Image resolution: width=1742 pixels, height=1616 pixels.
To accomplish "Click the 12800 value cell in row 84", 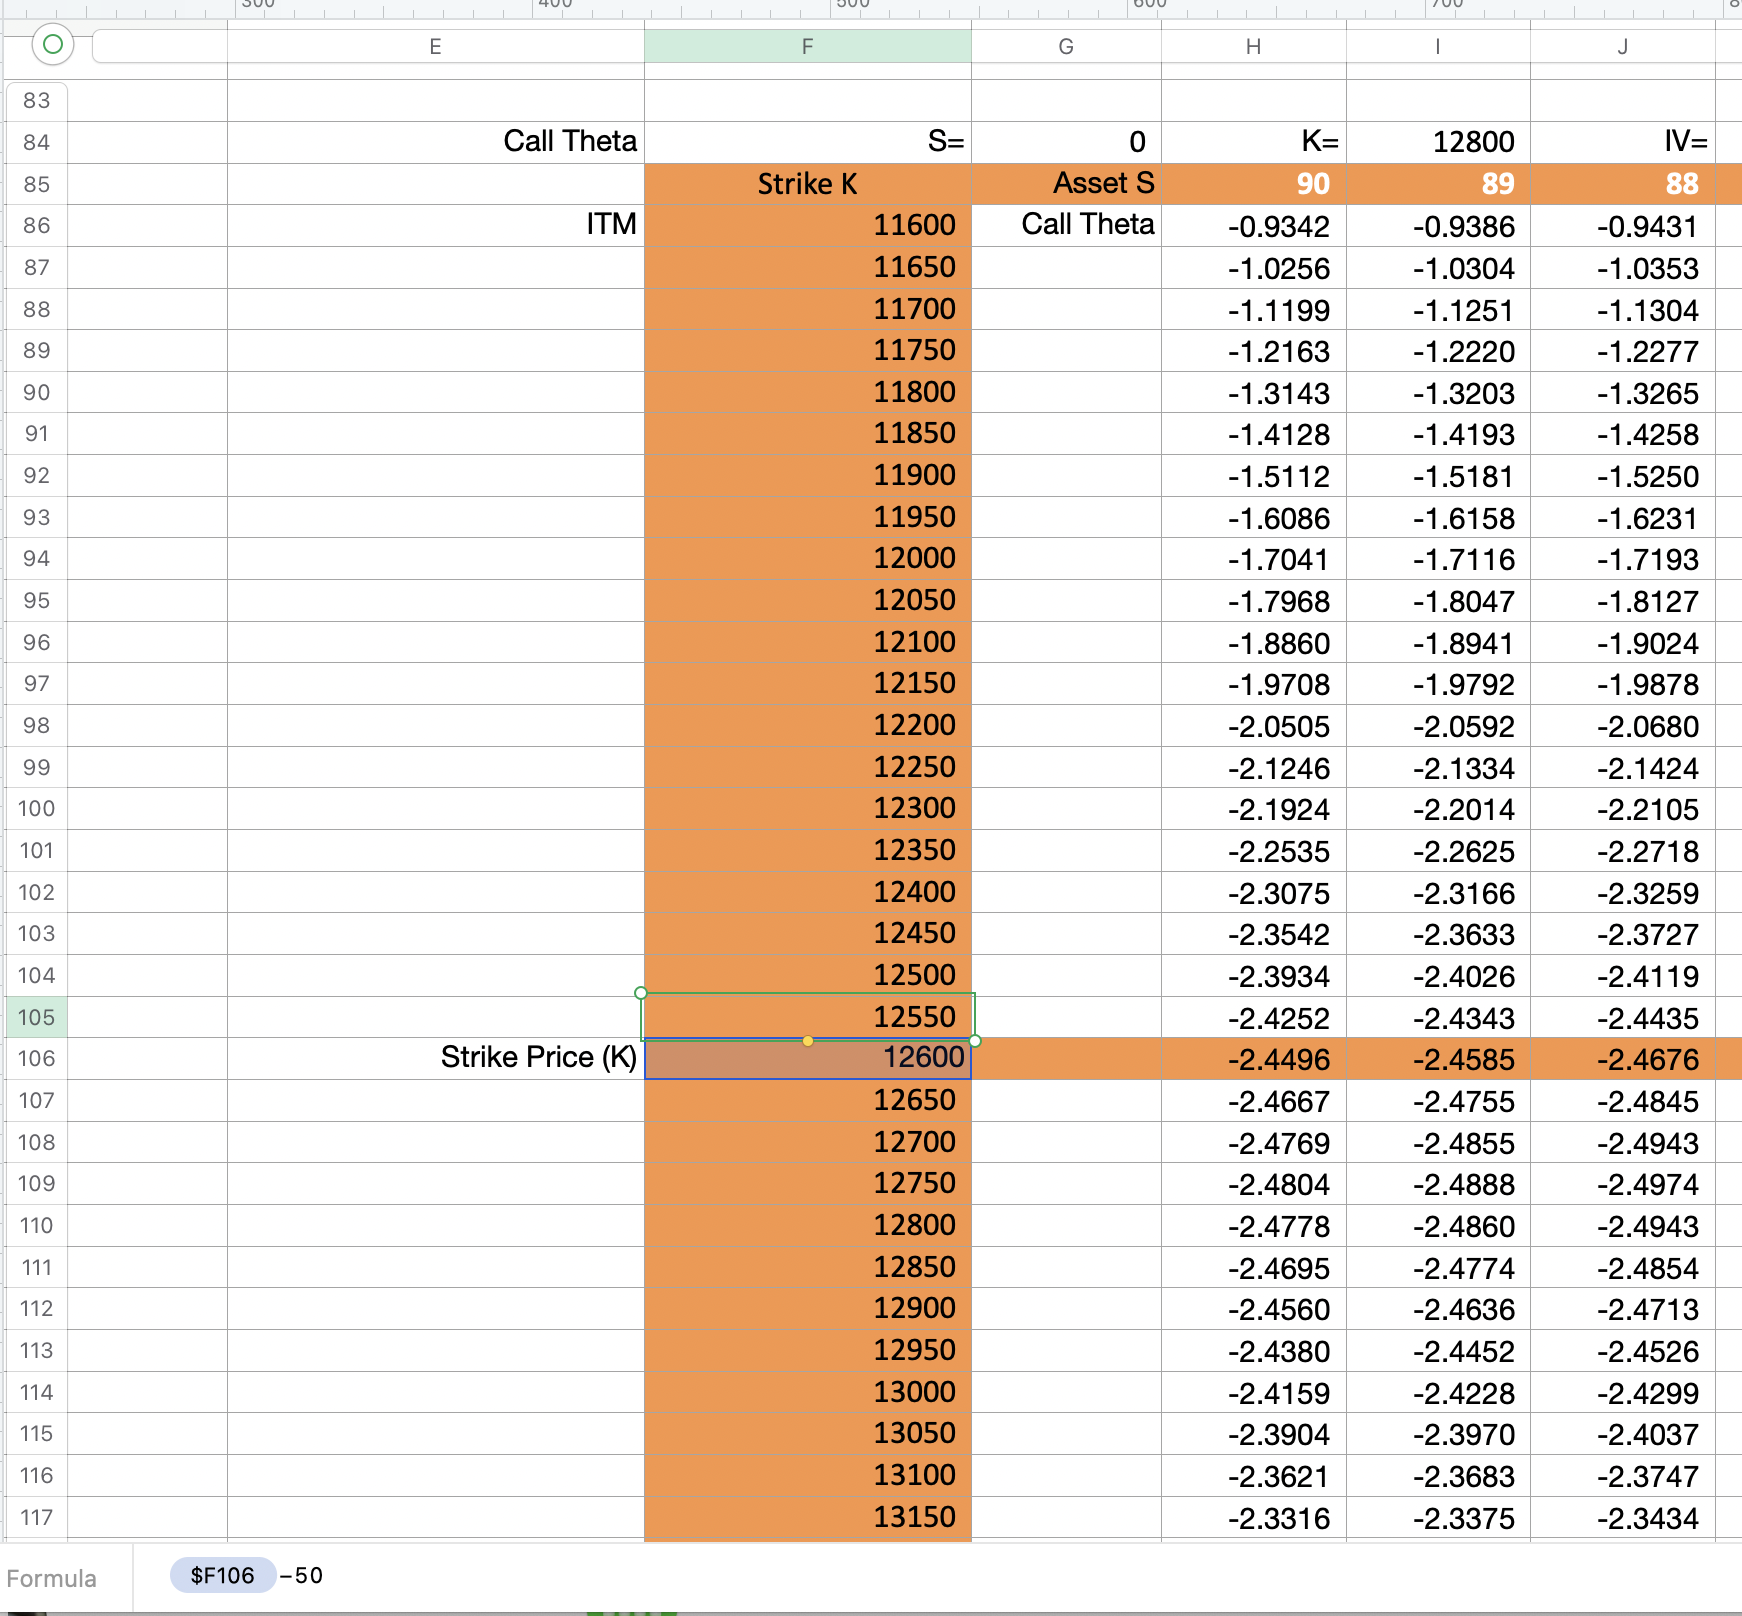I will (1438, 142).
